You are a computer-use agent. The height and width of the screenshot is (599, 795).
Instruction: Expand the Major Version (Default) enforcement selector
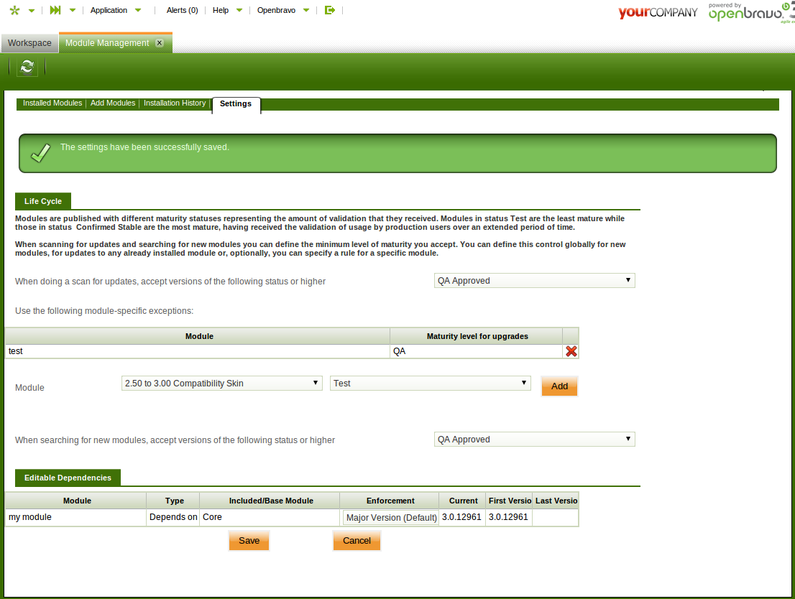[x=391, y=518]
